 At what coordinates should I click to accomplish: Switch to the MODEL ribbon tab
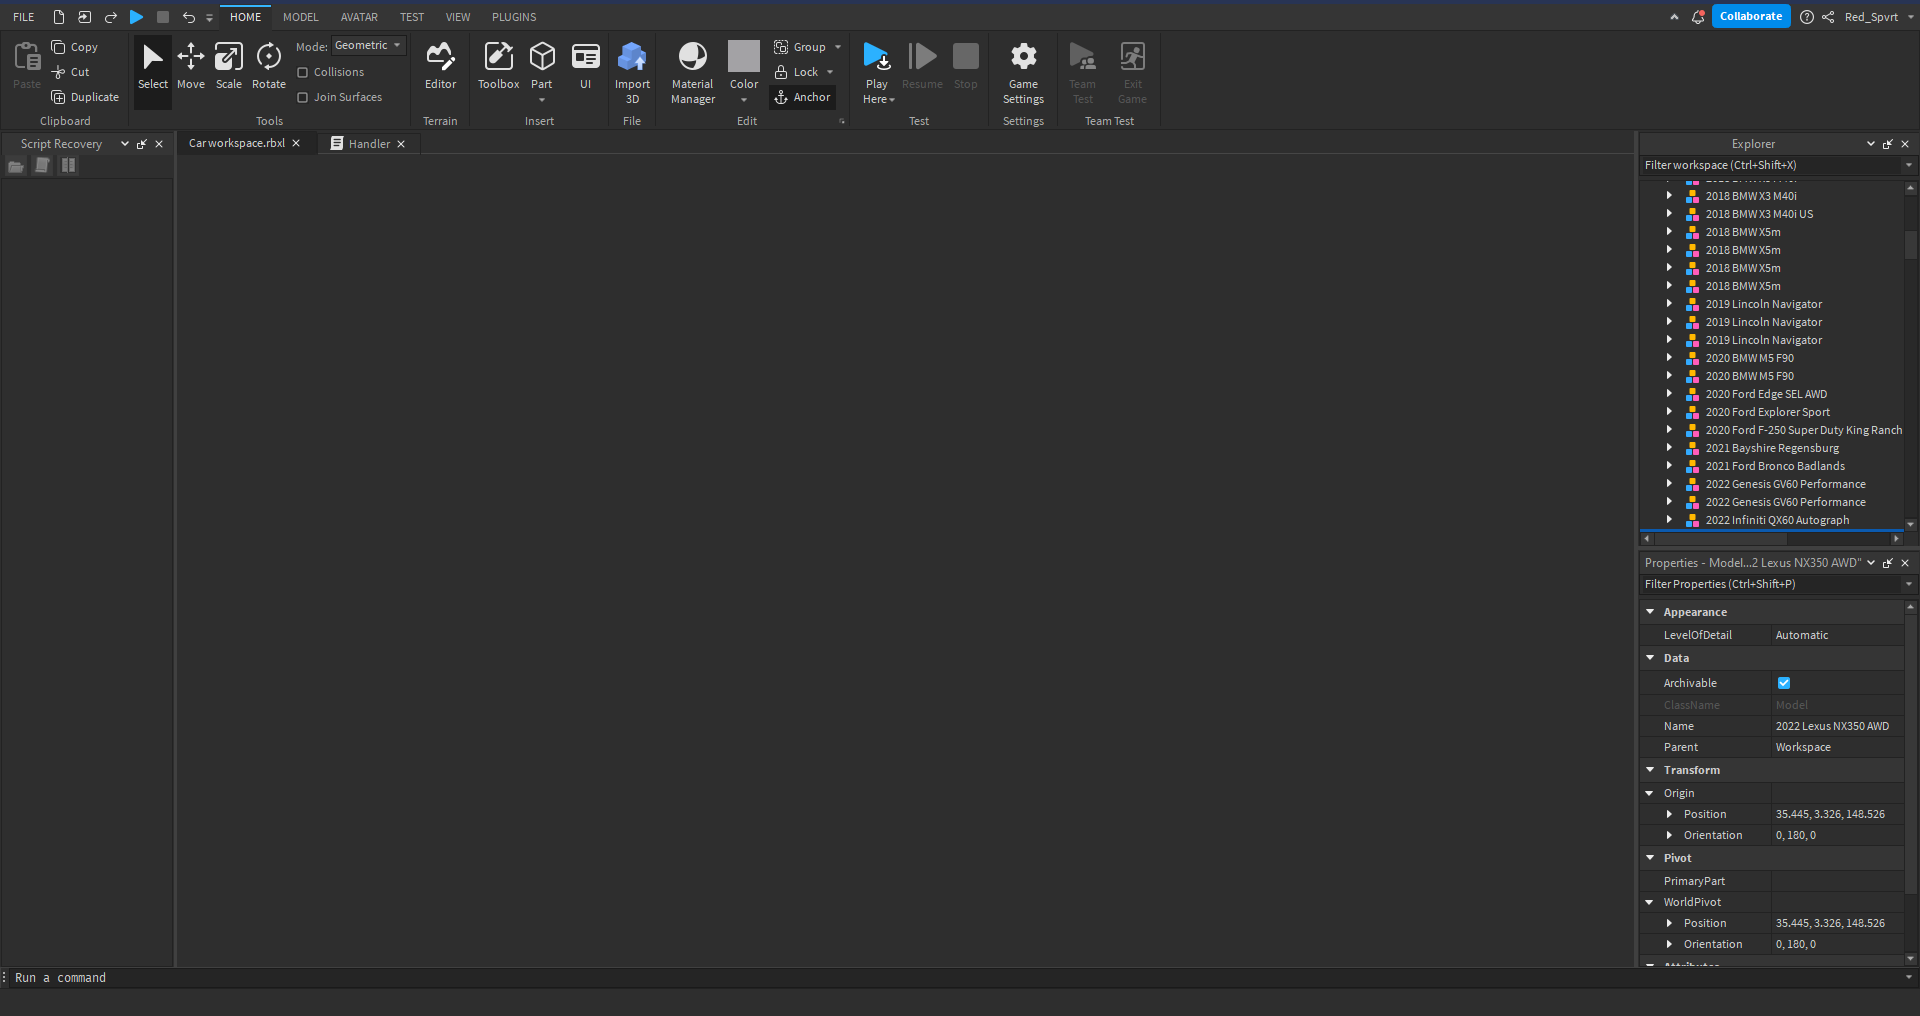[x=300, y=17]
